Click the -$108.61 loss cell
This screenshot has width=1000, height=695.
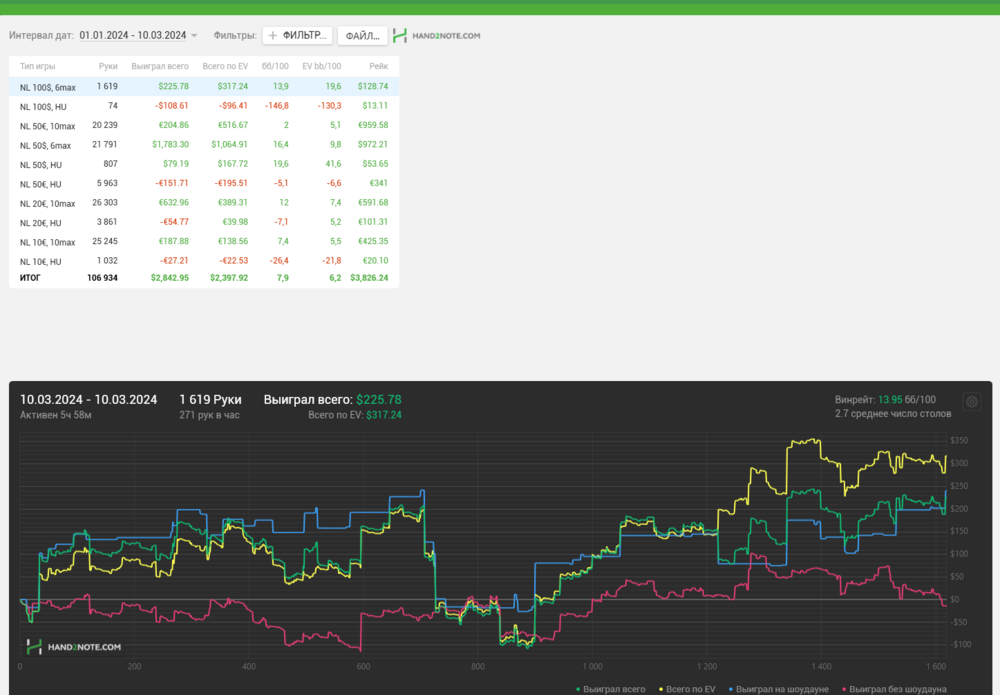172,106
